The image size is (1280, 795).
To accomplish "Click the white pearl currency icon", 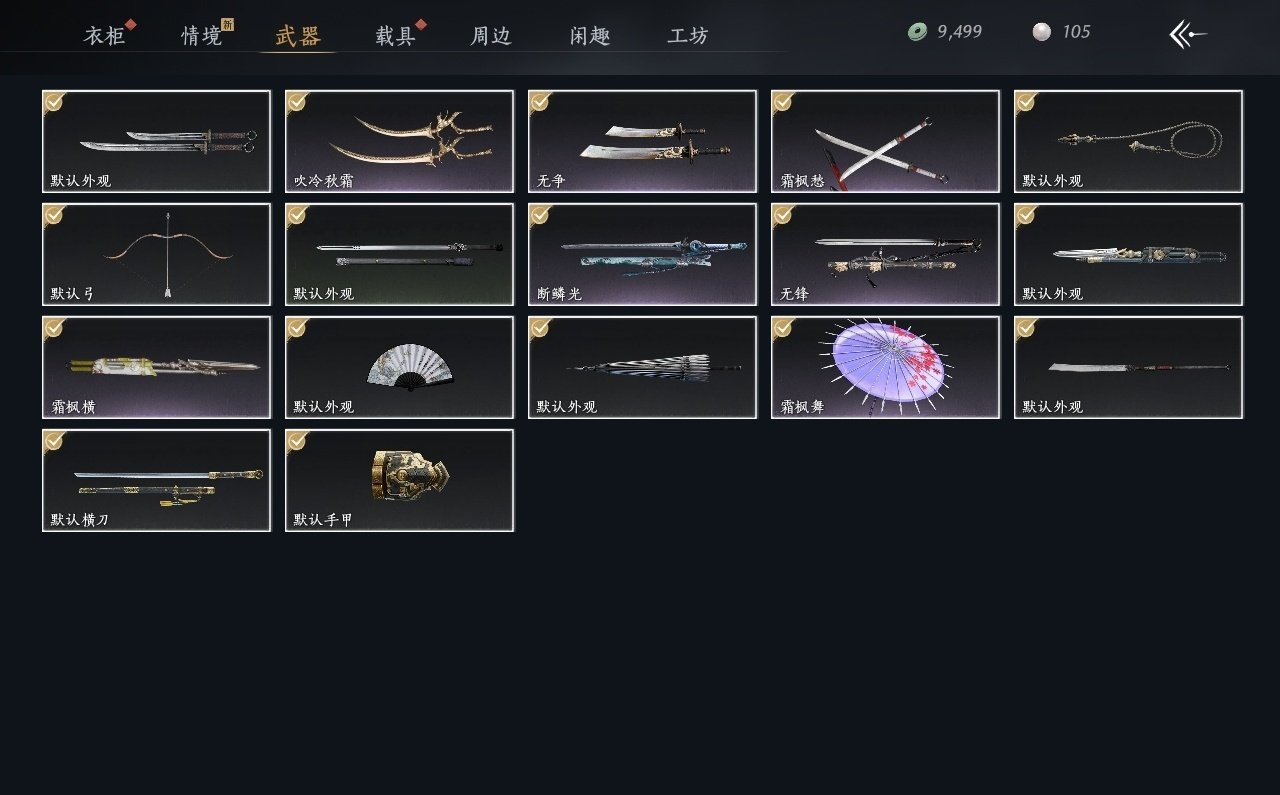I will (x=1042, y=32).
